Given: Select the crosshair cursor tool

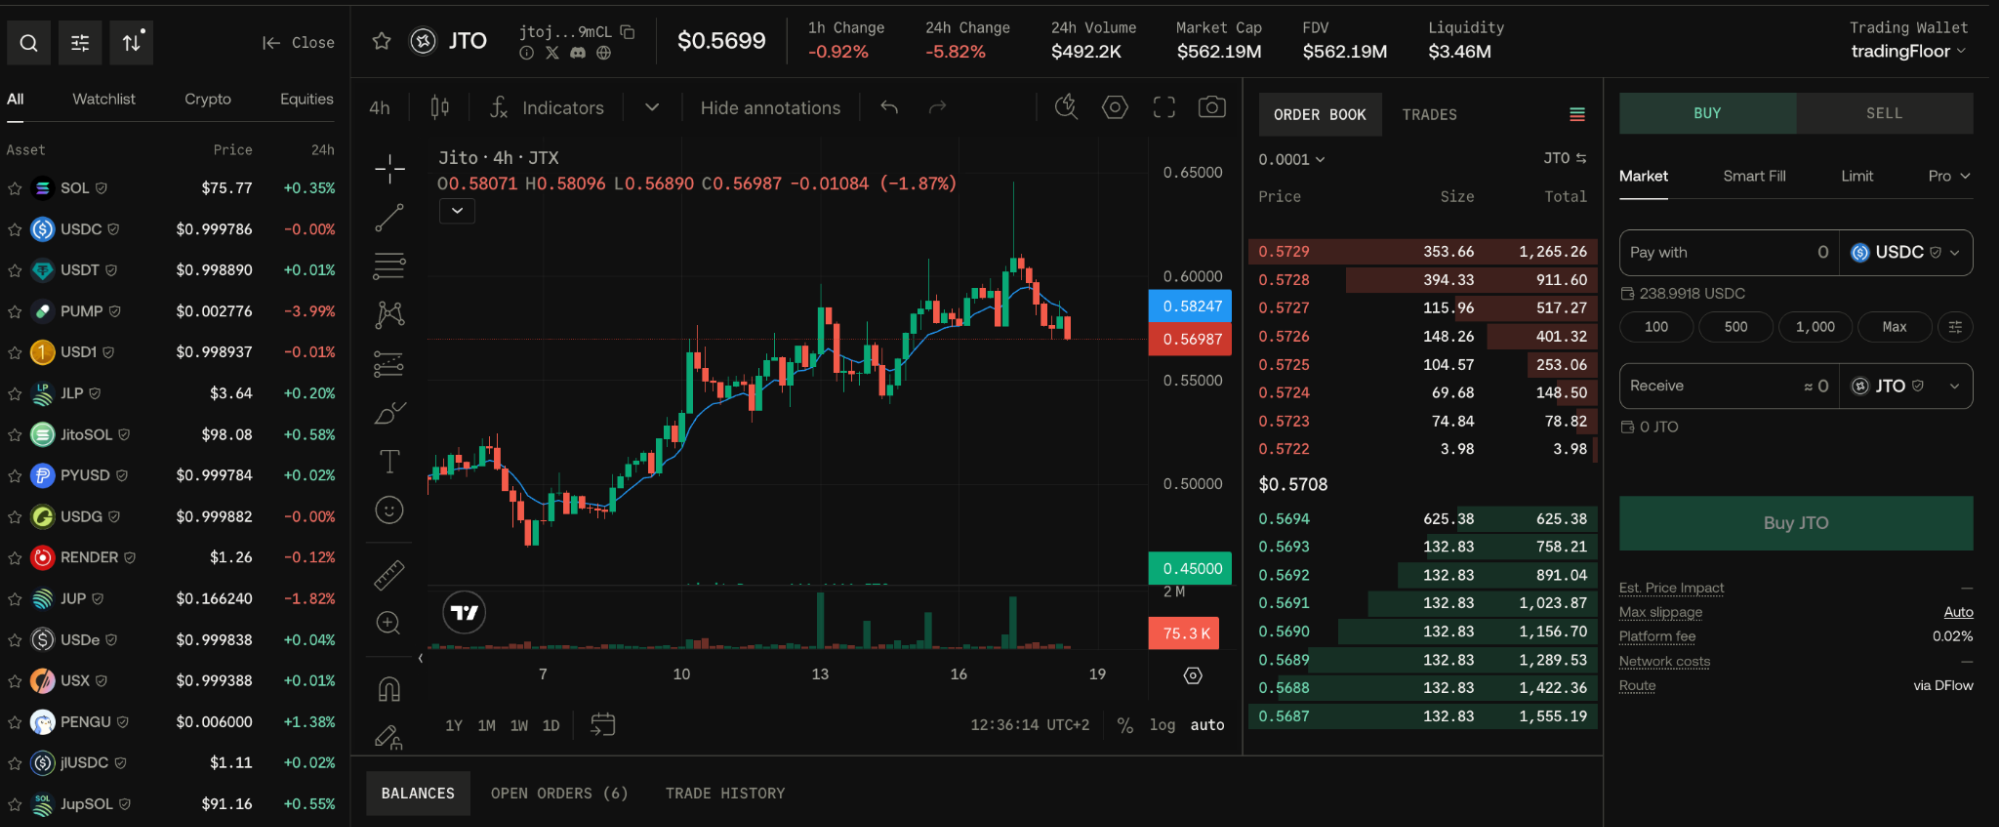Looking at the screenshot, I should click(x=389, y=169).
